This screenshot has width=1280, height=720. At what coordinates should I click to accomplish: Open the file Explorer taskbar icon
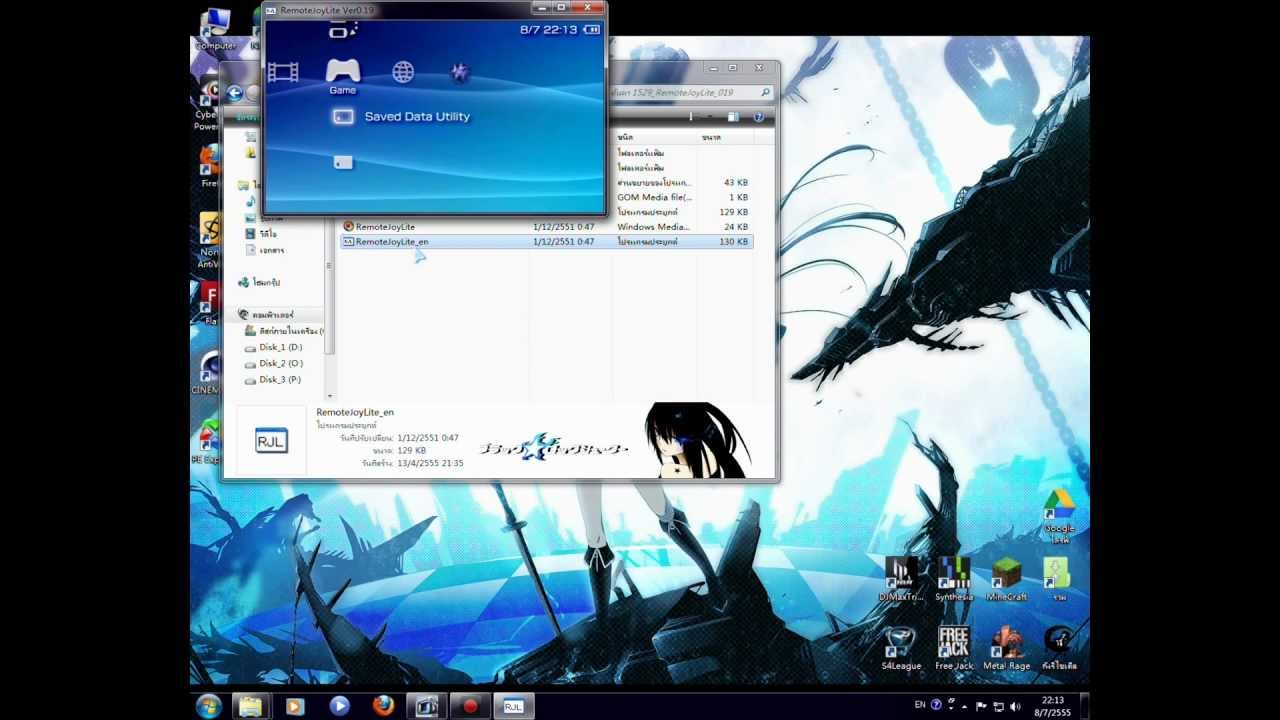click(250, 706)
